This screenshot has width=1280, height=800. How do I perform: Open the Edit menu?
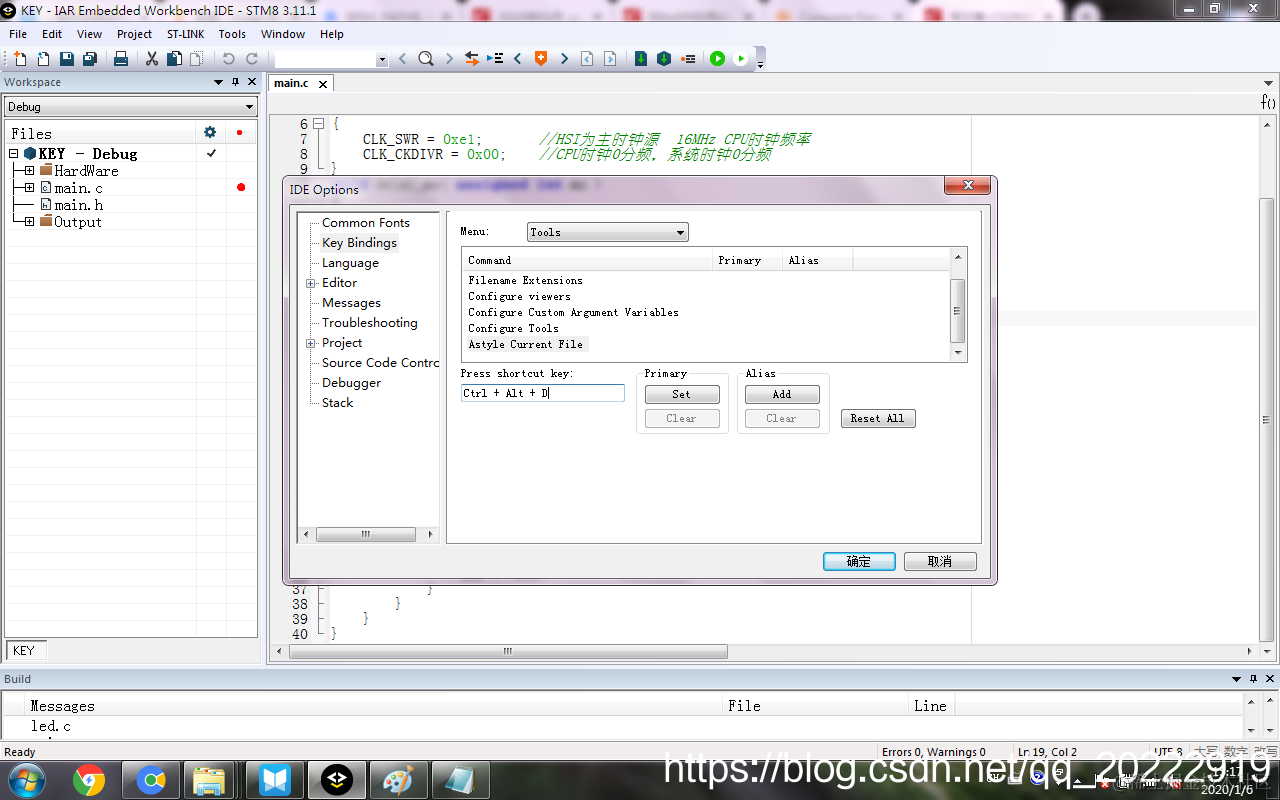52,34
